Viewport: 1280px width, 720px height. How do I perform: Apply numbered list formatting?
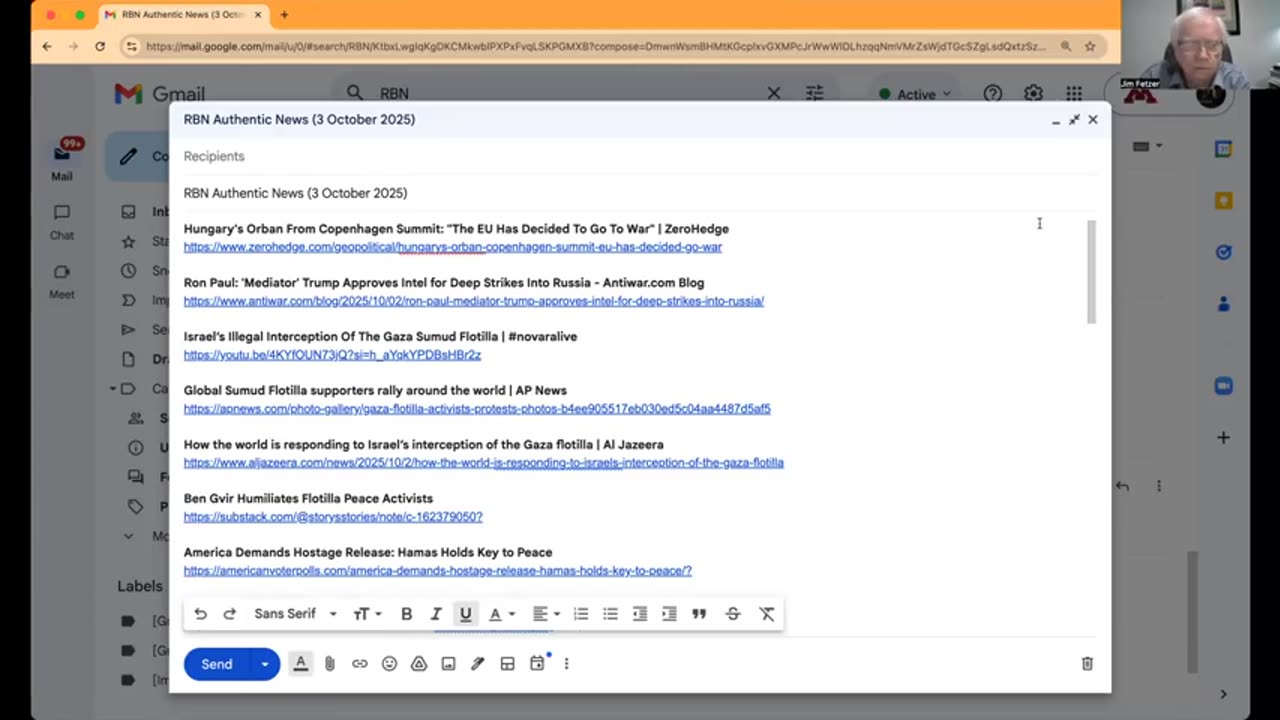point(580,614)
